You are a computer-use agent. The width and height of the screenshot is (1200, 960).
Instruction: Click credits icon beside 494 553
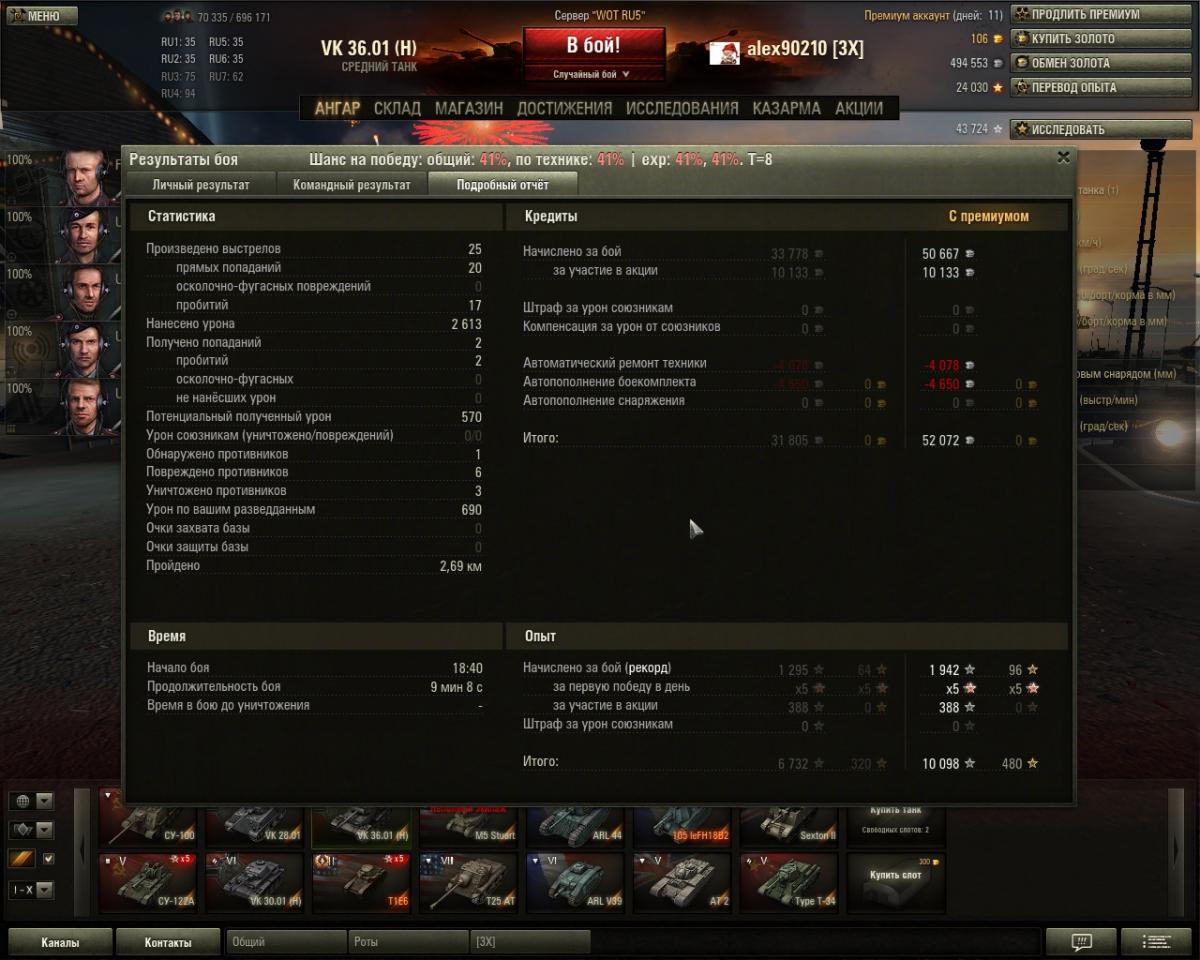pos(997,63)
